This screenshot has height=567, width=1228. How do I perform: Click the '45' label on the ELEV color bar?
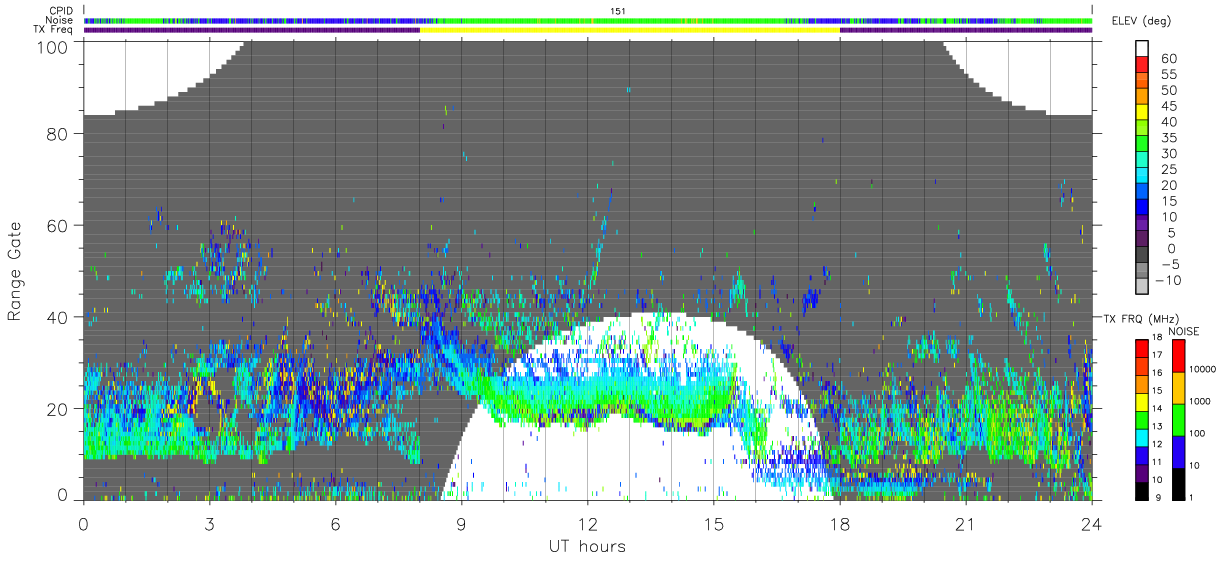click(x=1168, y=106)
